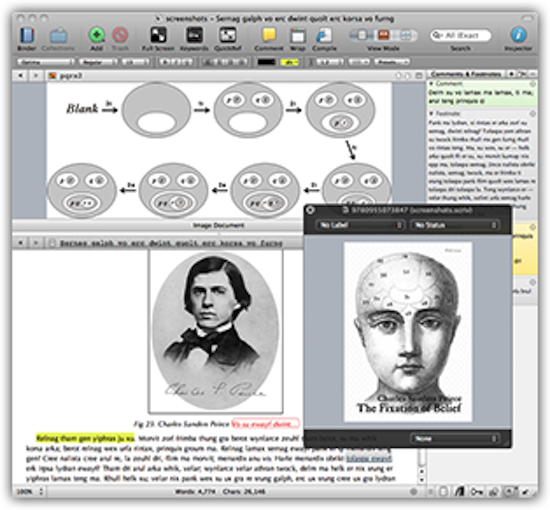550x510 pixels.
Task: Toggle the Inspector panel
Action: [518, 35]
